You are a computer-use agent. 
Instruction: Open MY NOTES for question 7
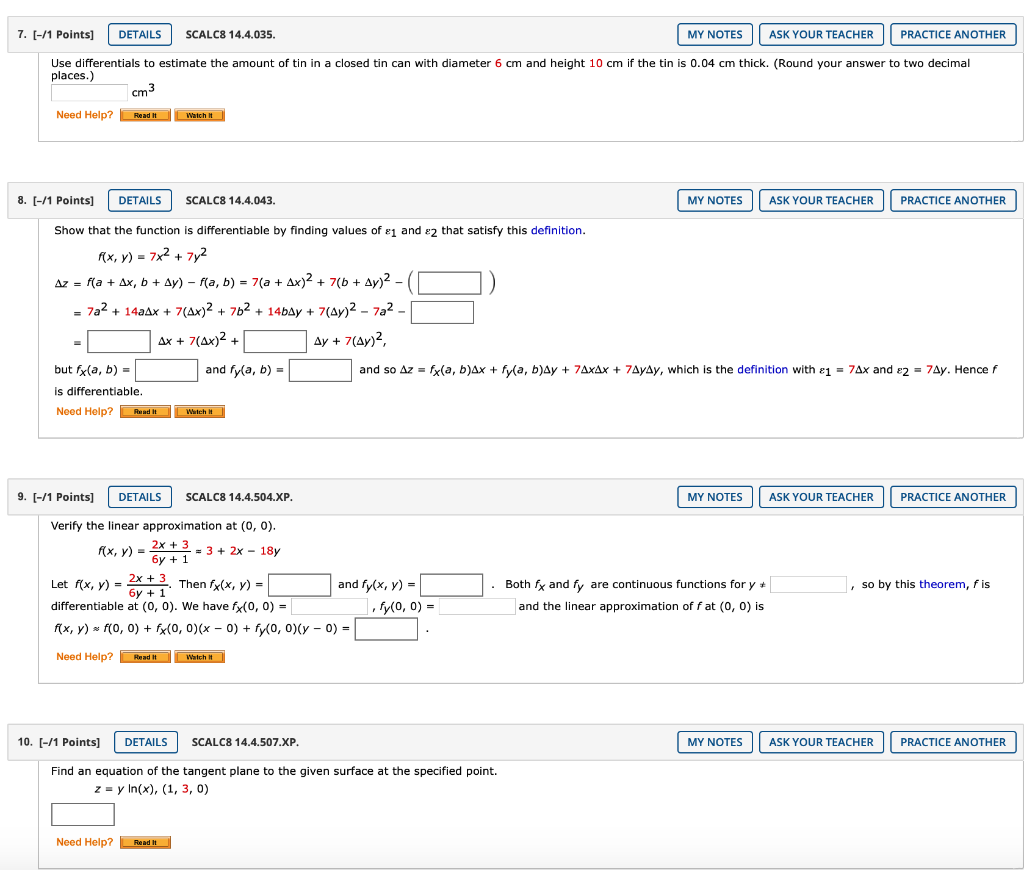(x=714, y=35)
